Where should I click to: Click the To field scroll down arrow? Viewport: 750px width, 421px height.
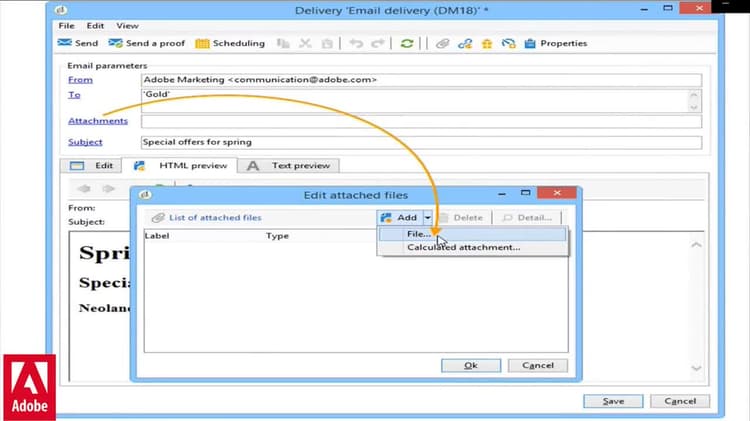694,107
